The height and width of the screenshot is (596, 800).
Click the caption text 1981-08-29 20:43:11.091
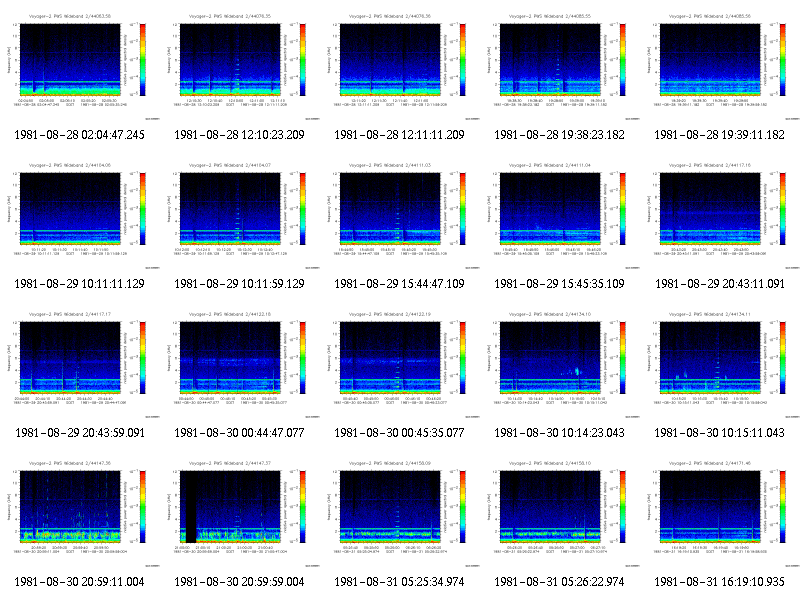click(x=719, y=284)
